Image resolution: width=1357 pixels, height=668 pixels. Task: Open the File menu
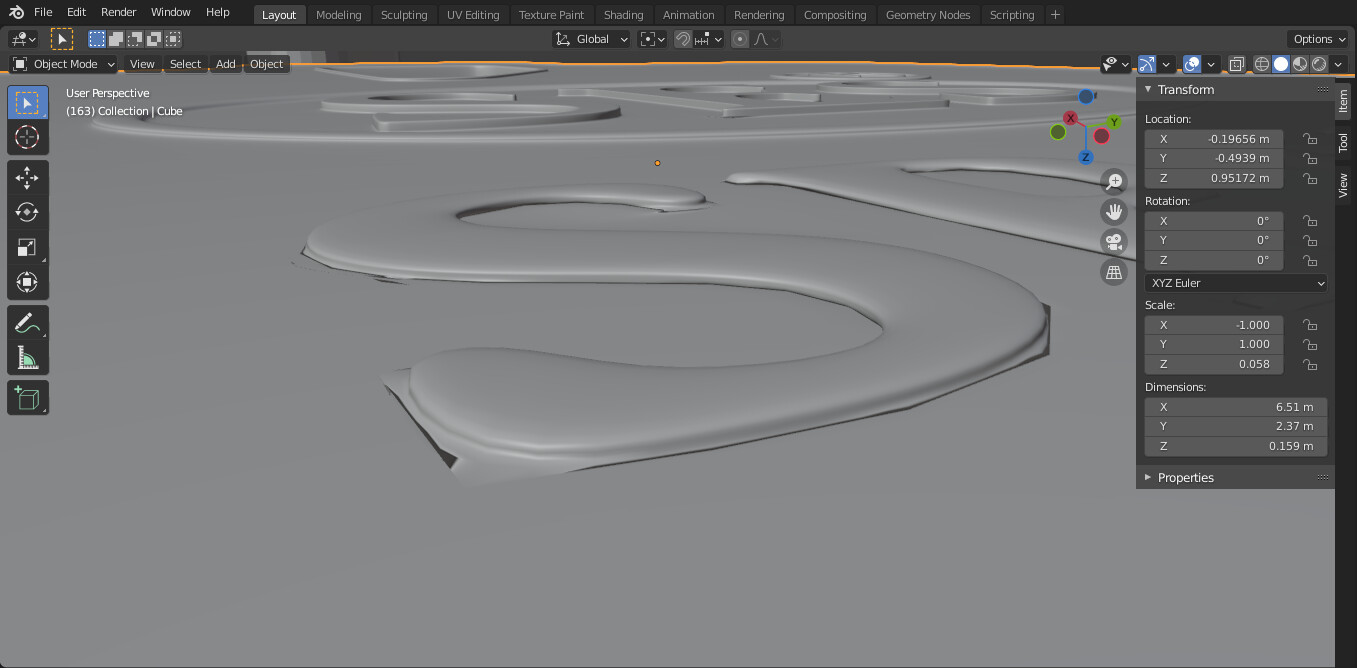click(43, 12)
